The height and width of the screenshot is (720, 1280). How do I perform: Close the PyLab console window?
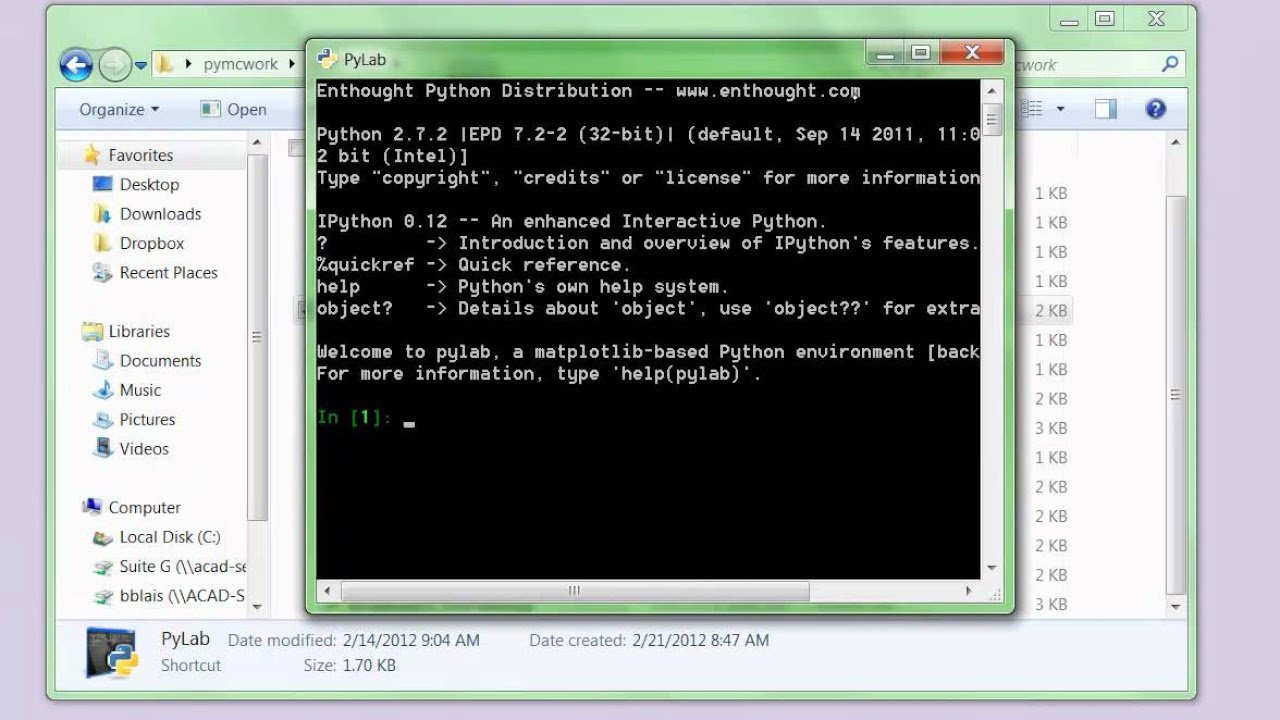[x=972, y=54]
